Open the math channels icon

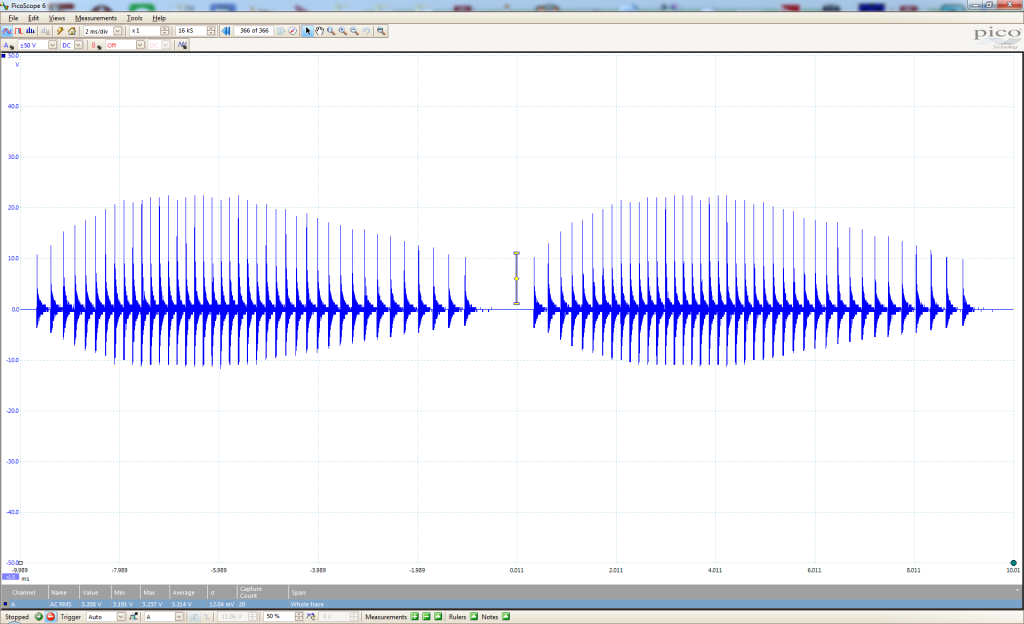coord(183,45)
